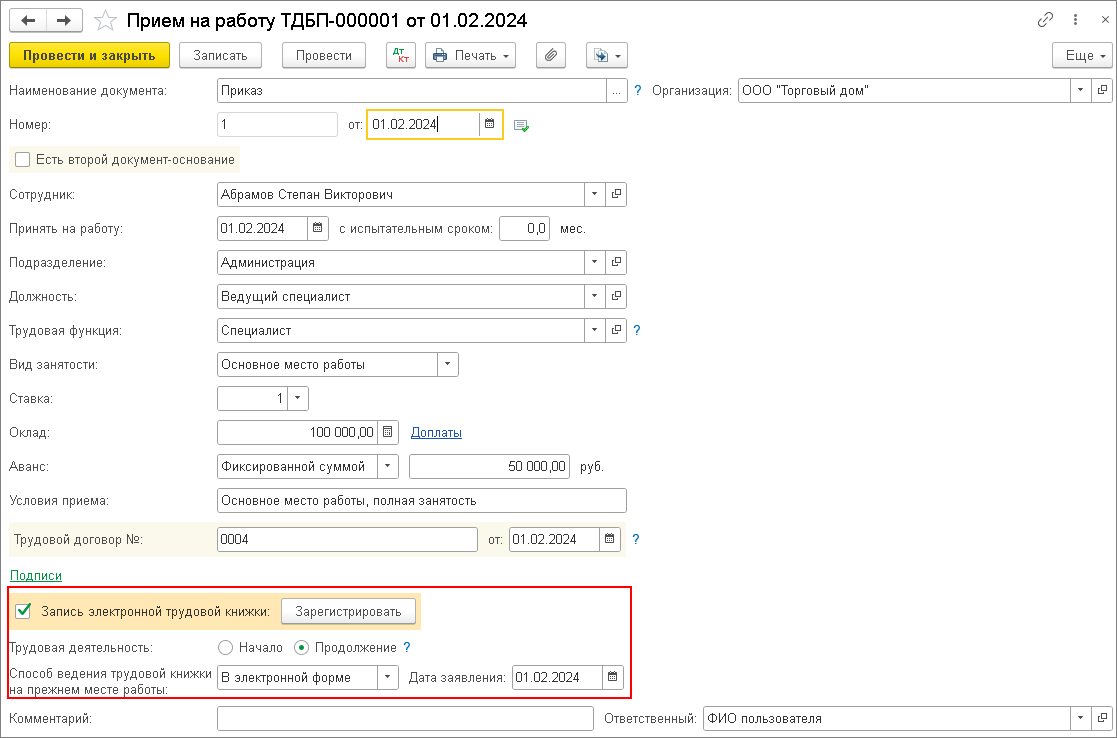The image size is (1117, 738).
Task: Open Трудовая функция item with open icon
Action: point(616,331)
